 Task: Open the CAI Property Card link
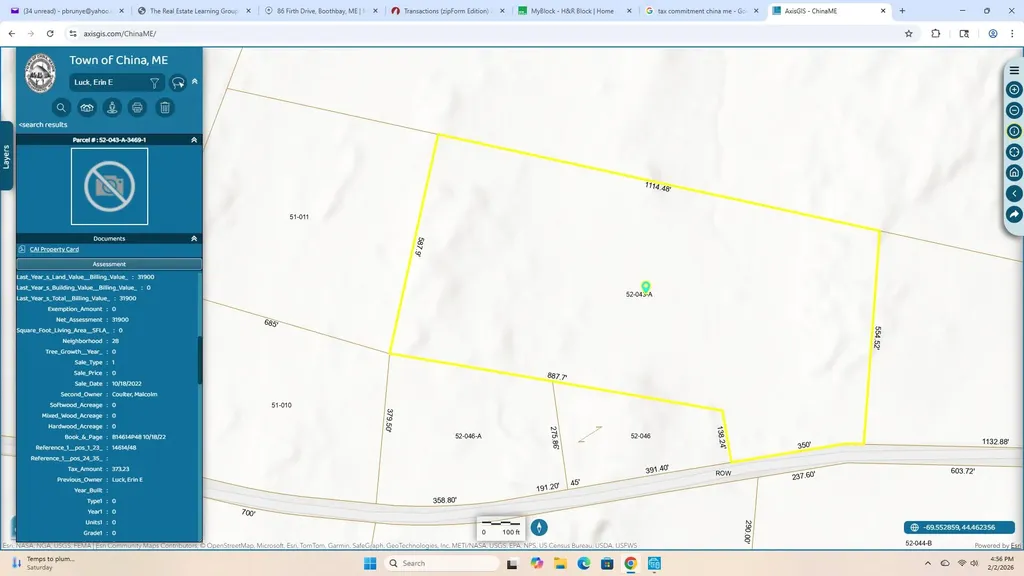pos(54,249)
